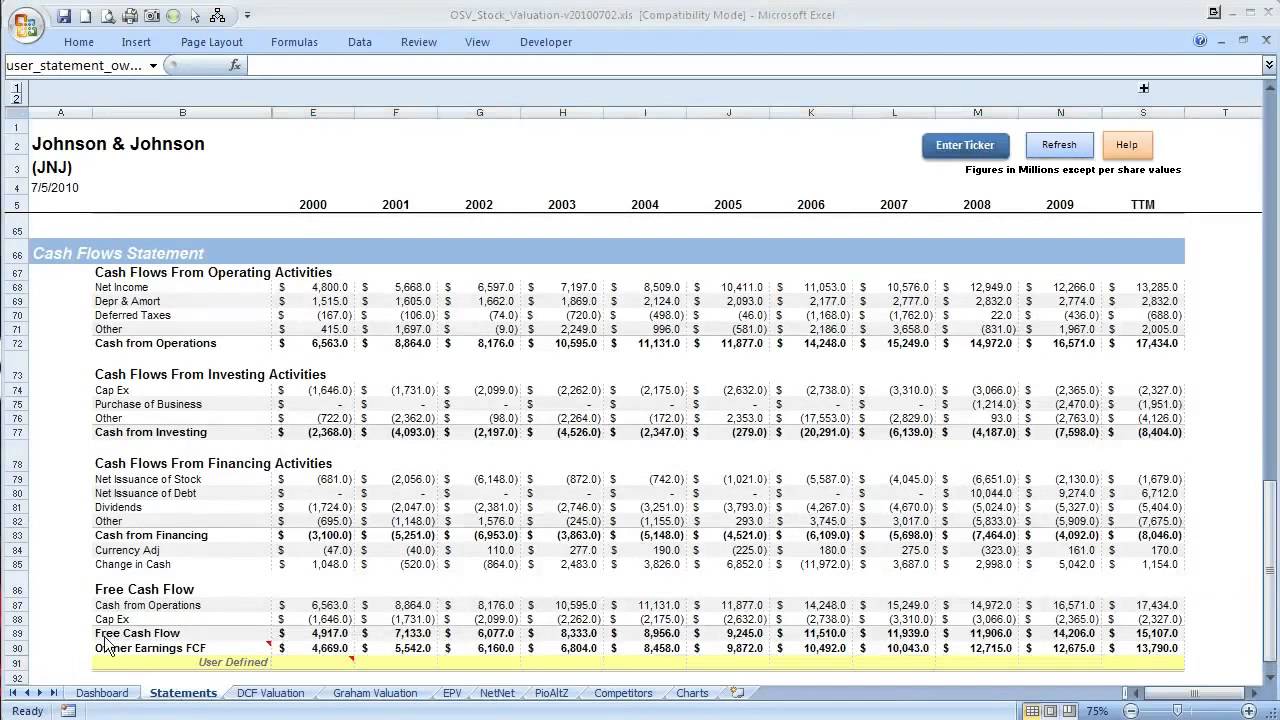Click the Quick Print printer icon
The height and width of the screenshot is (720, 1280).
[x=130, y=16]
